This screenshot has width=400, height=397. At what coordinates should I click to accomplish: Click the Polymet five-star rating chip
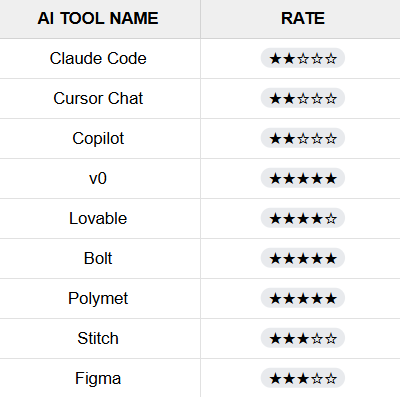point(303,298)
